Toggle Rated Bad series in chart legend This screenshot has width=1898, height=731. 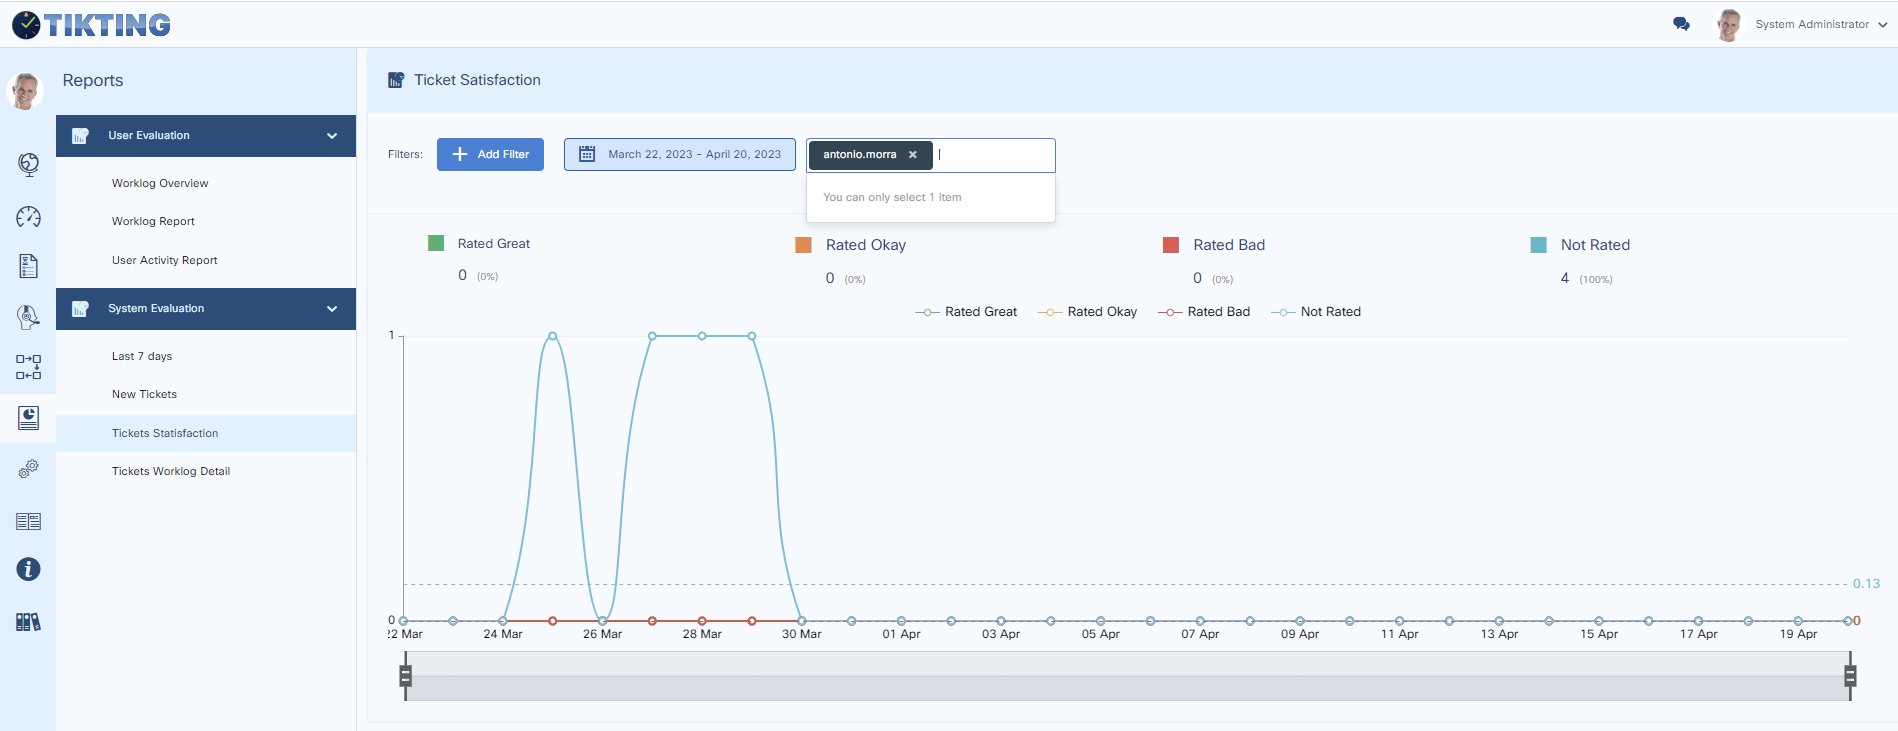tap(1204, 312)
